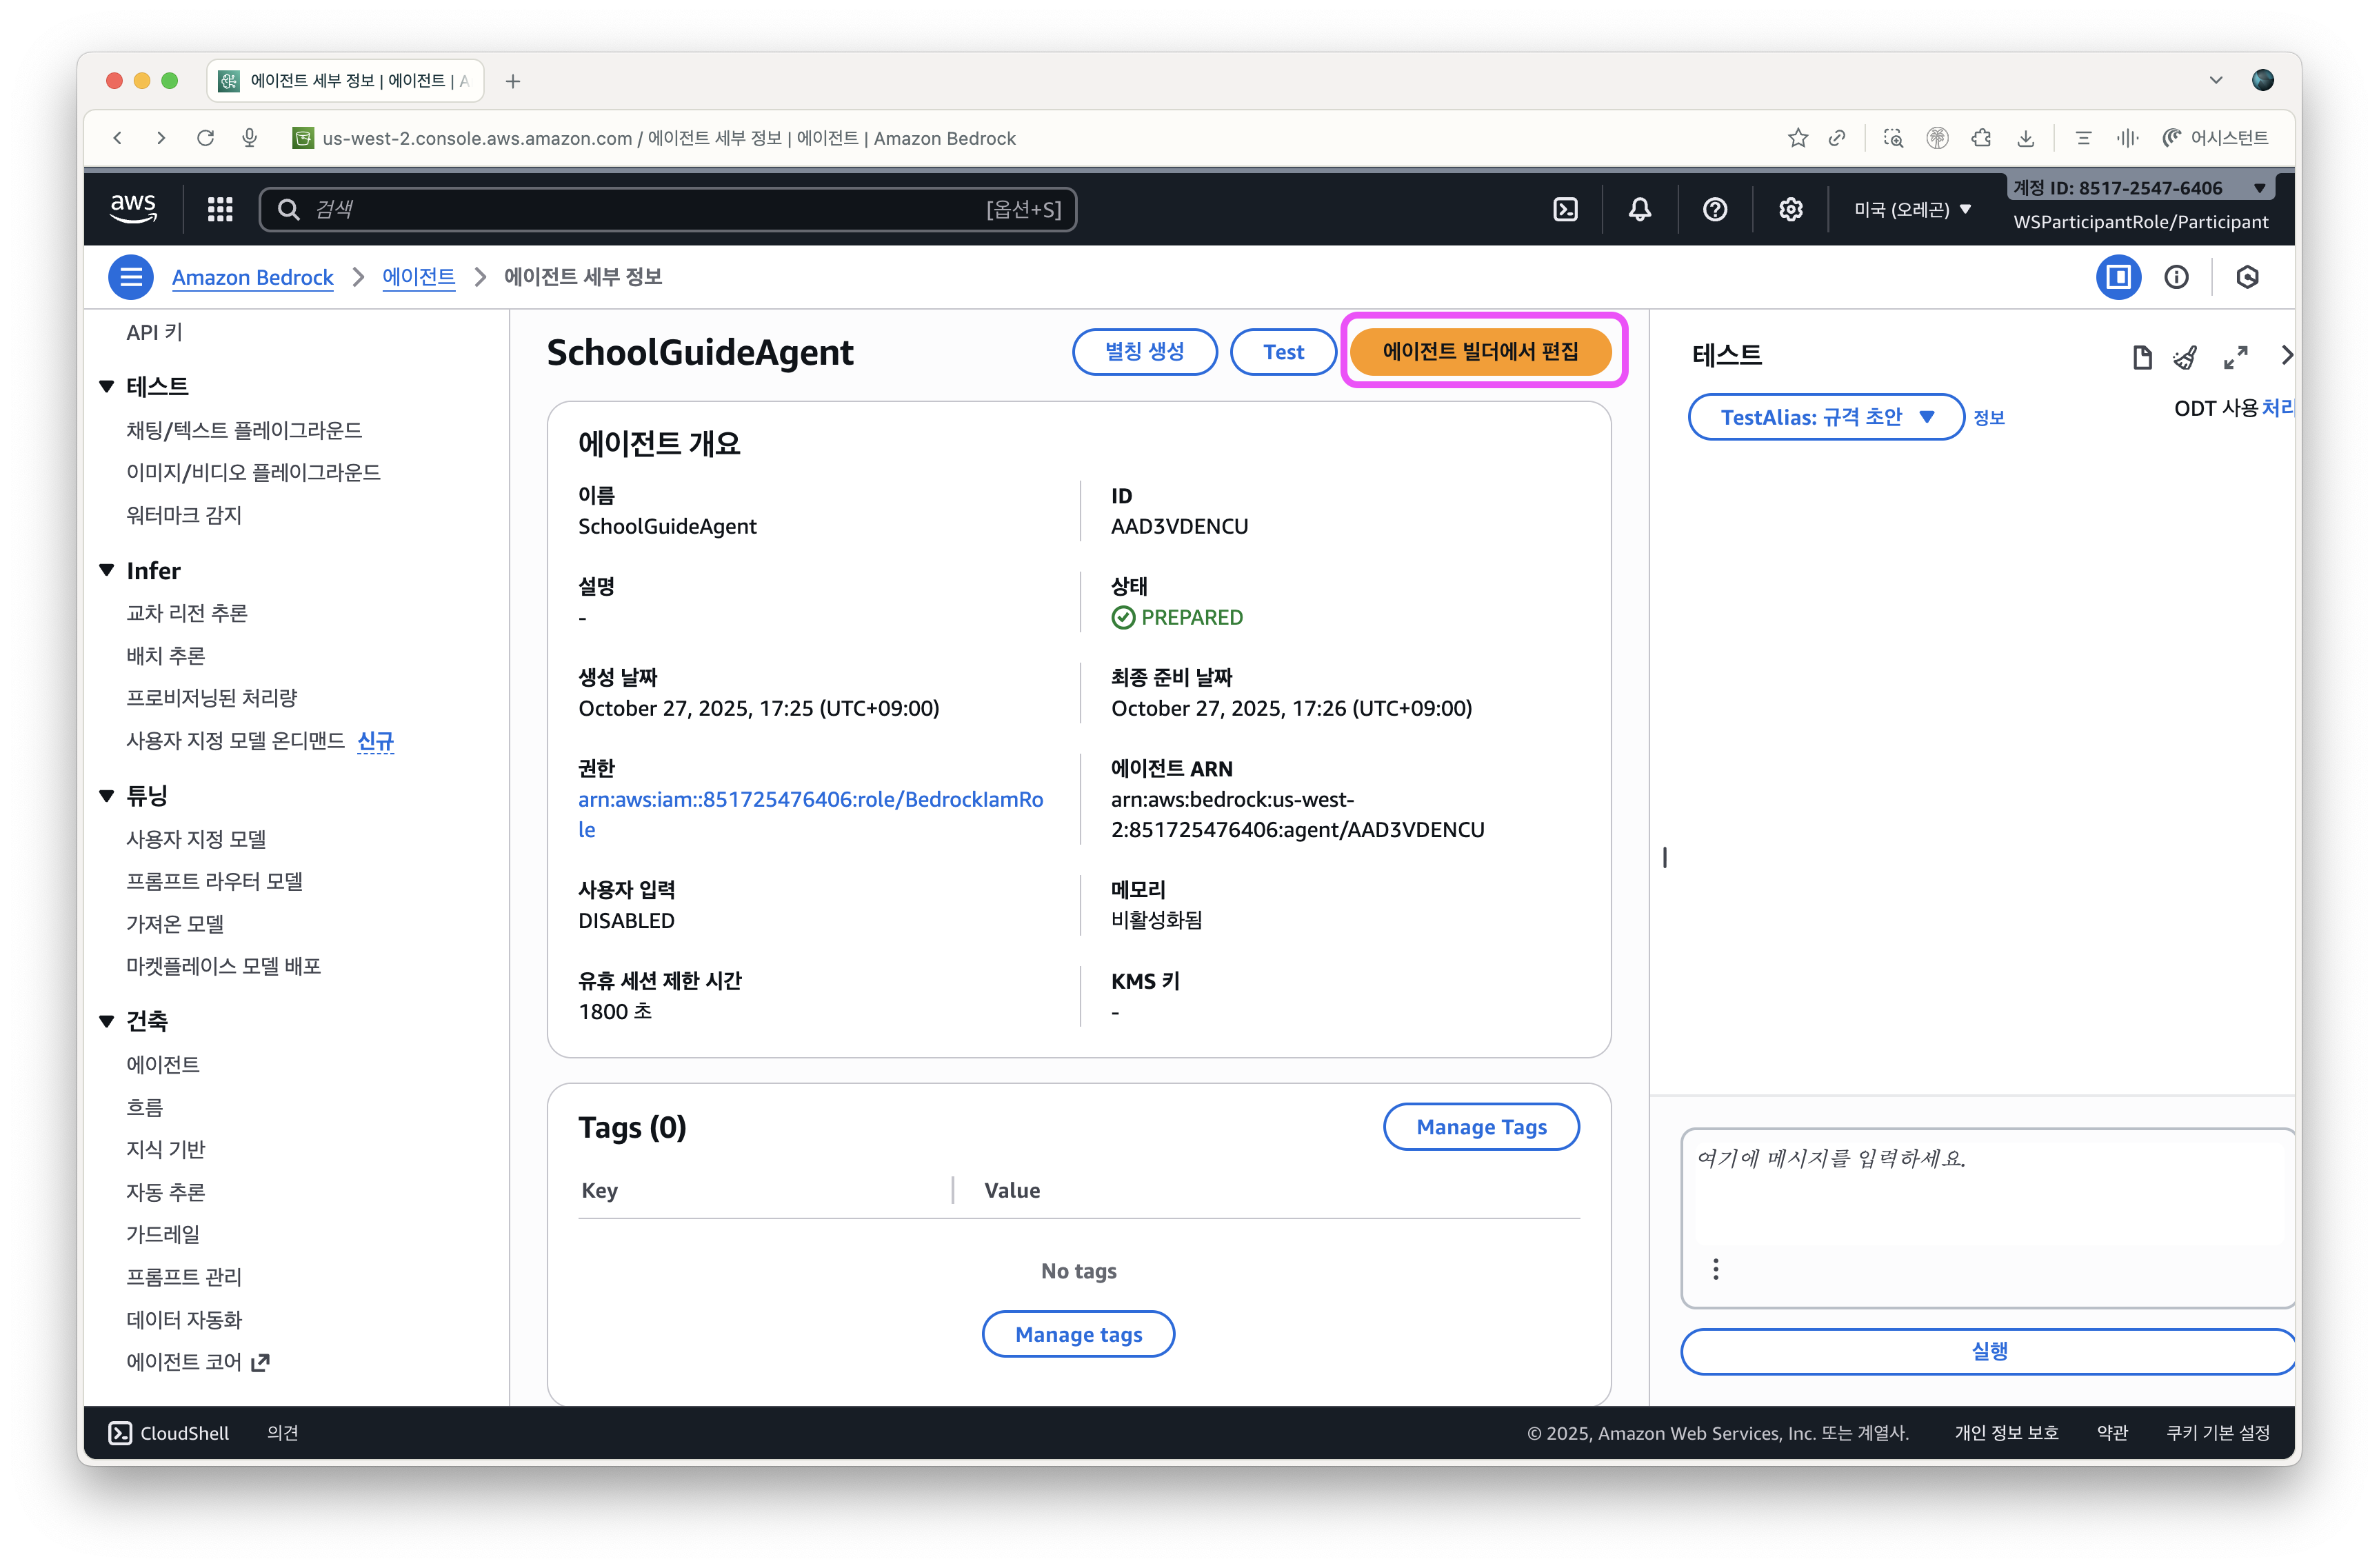This screenshot has height=1568, width=2379.
Task: Open 쿠키 기본 설정 in the footer
Action: (2218, 1433)
